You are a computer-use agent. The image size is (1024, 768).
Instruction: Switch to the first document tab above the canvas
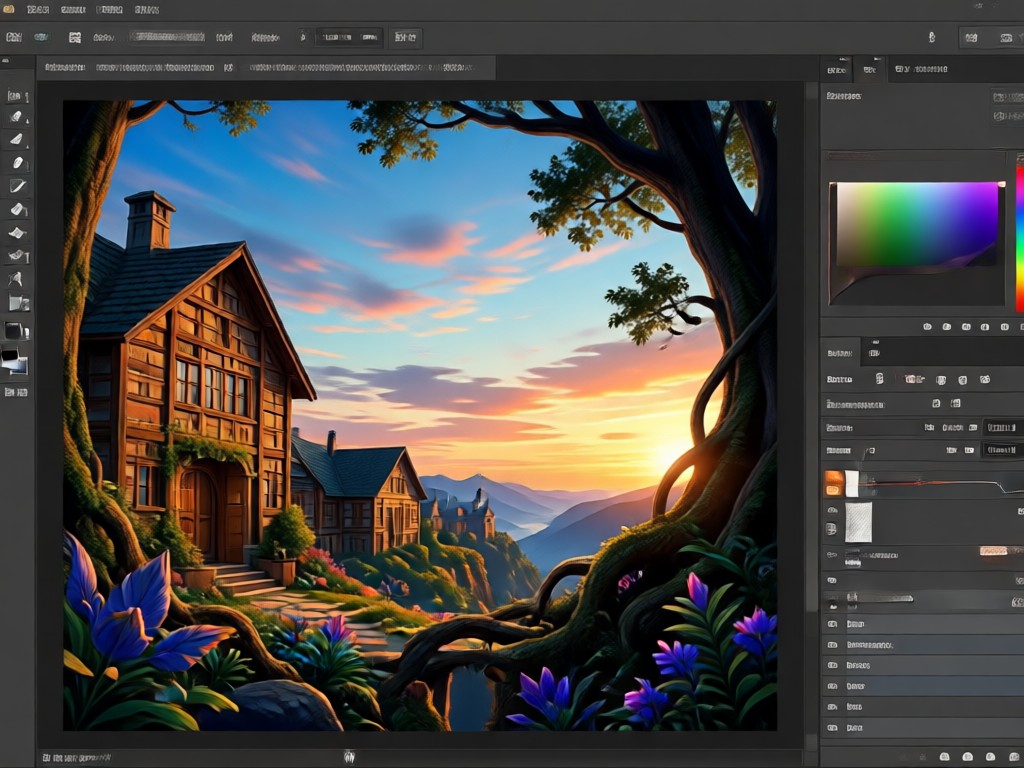(x=65, y=67)
